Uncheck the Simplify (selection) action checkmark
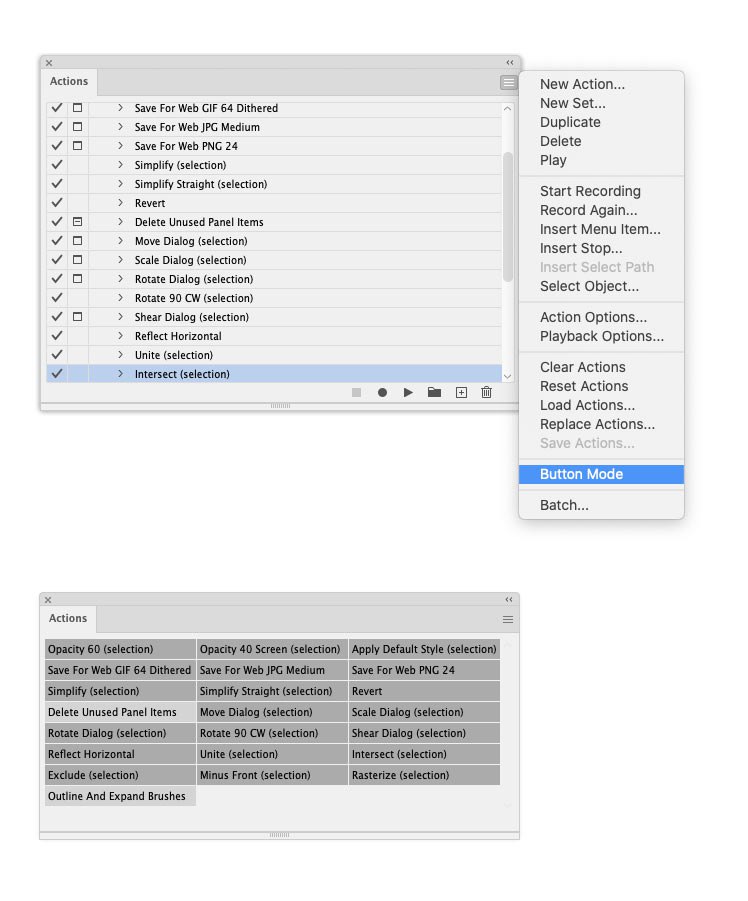The width and height of the screenshot is (748, 901). pos(57,165)
